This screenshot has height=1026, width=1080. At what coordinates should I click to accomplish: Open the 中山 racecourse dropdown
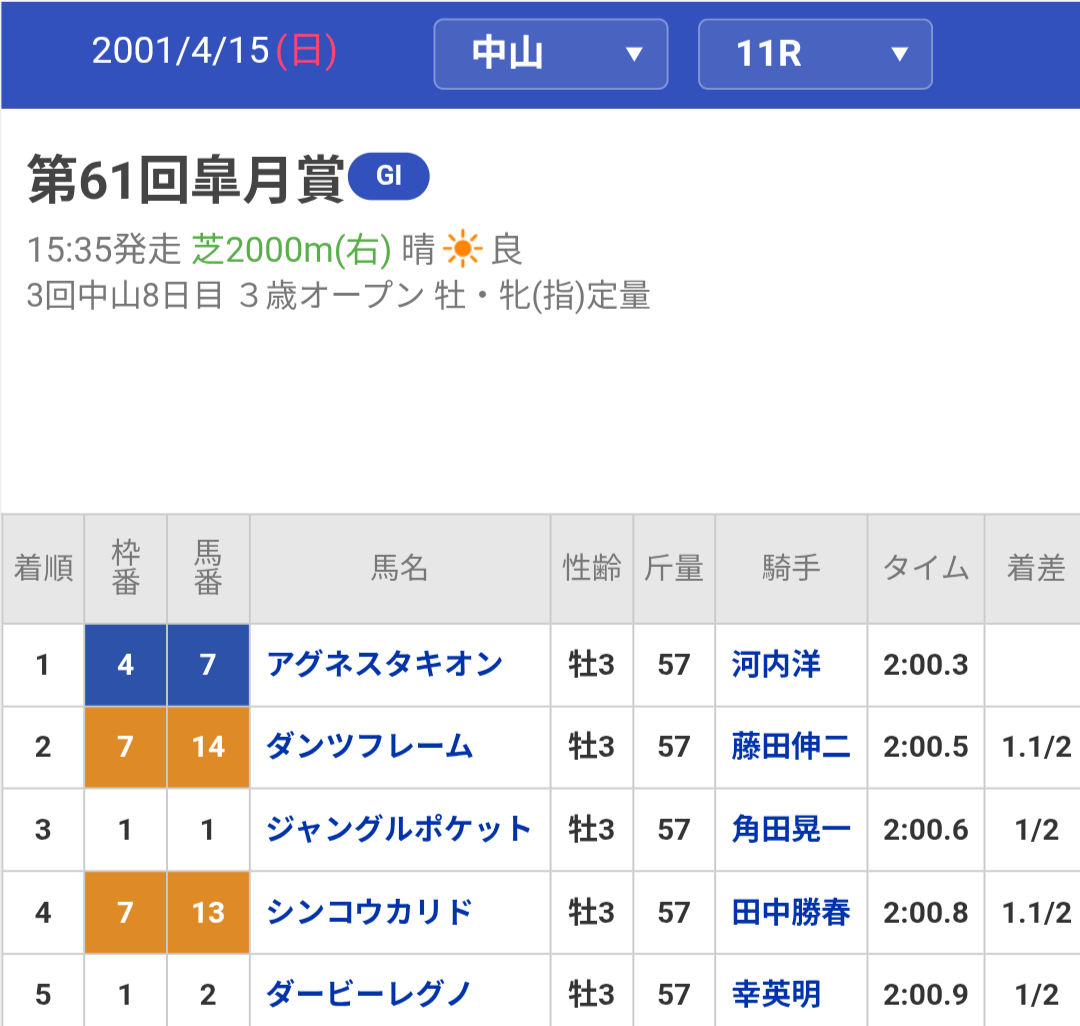click(550, 54)
